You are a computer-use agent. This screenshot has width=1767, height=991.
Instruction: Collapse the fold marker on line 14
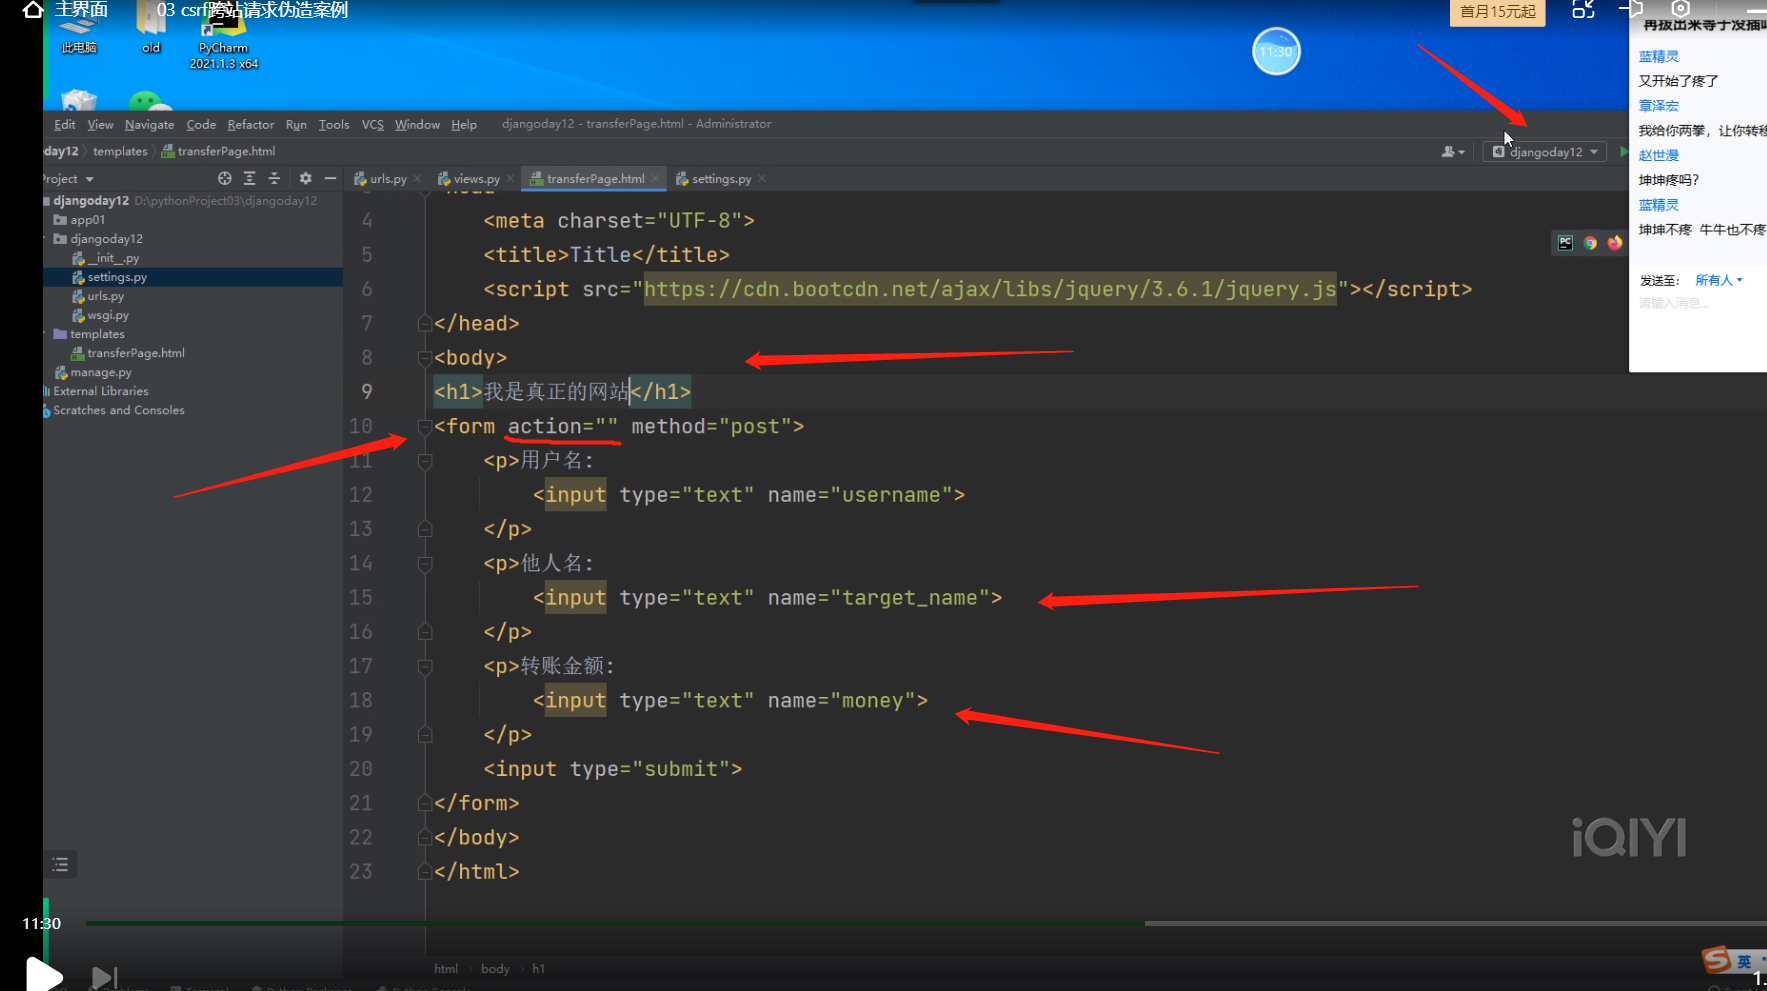tap(425, 564)
